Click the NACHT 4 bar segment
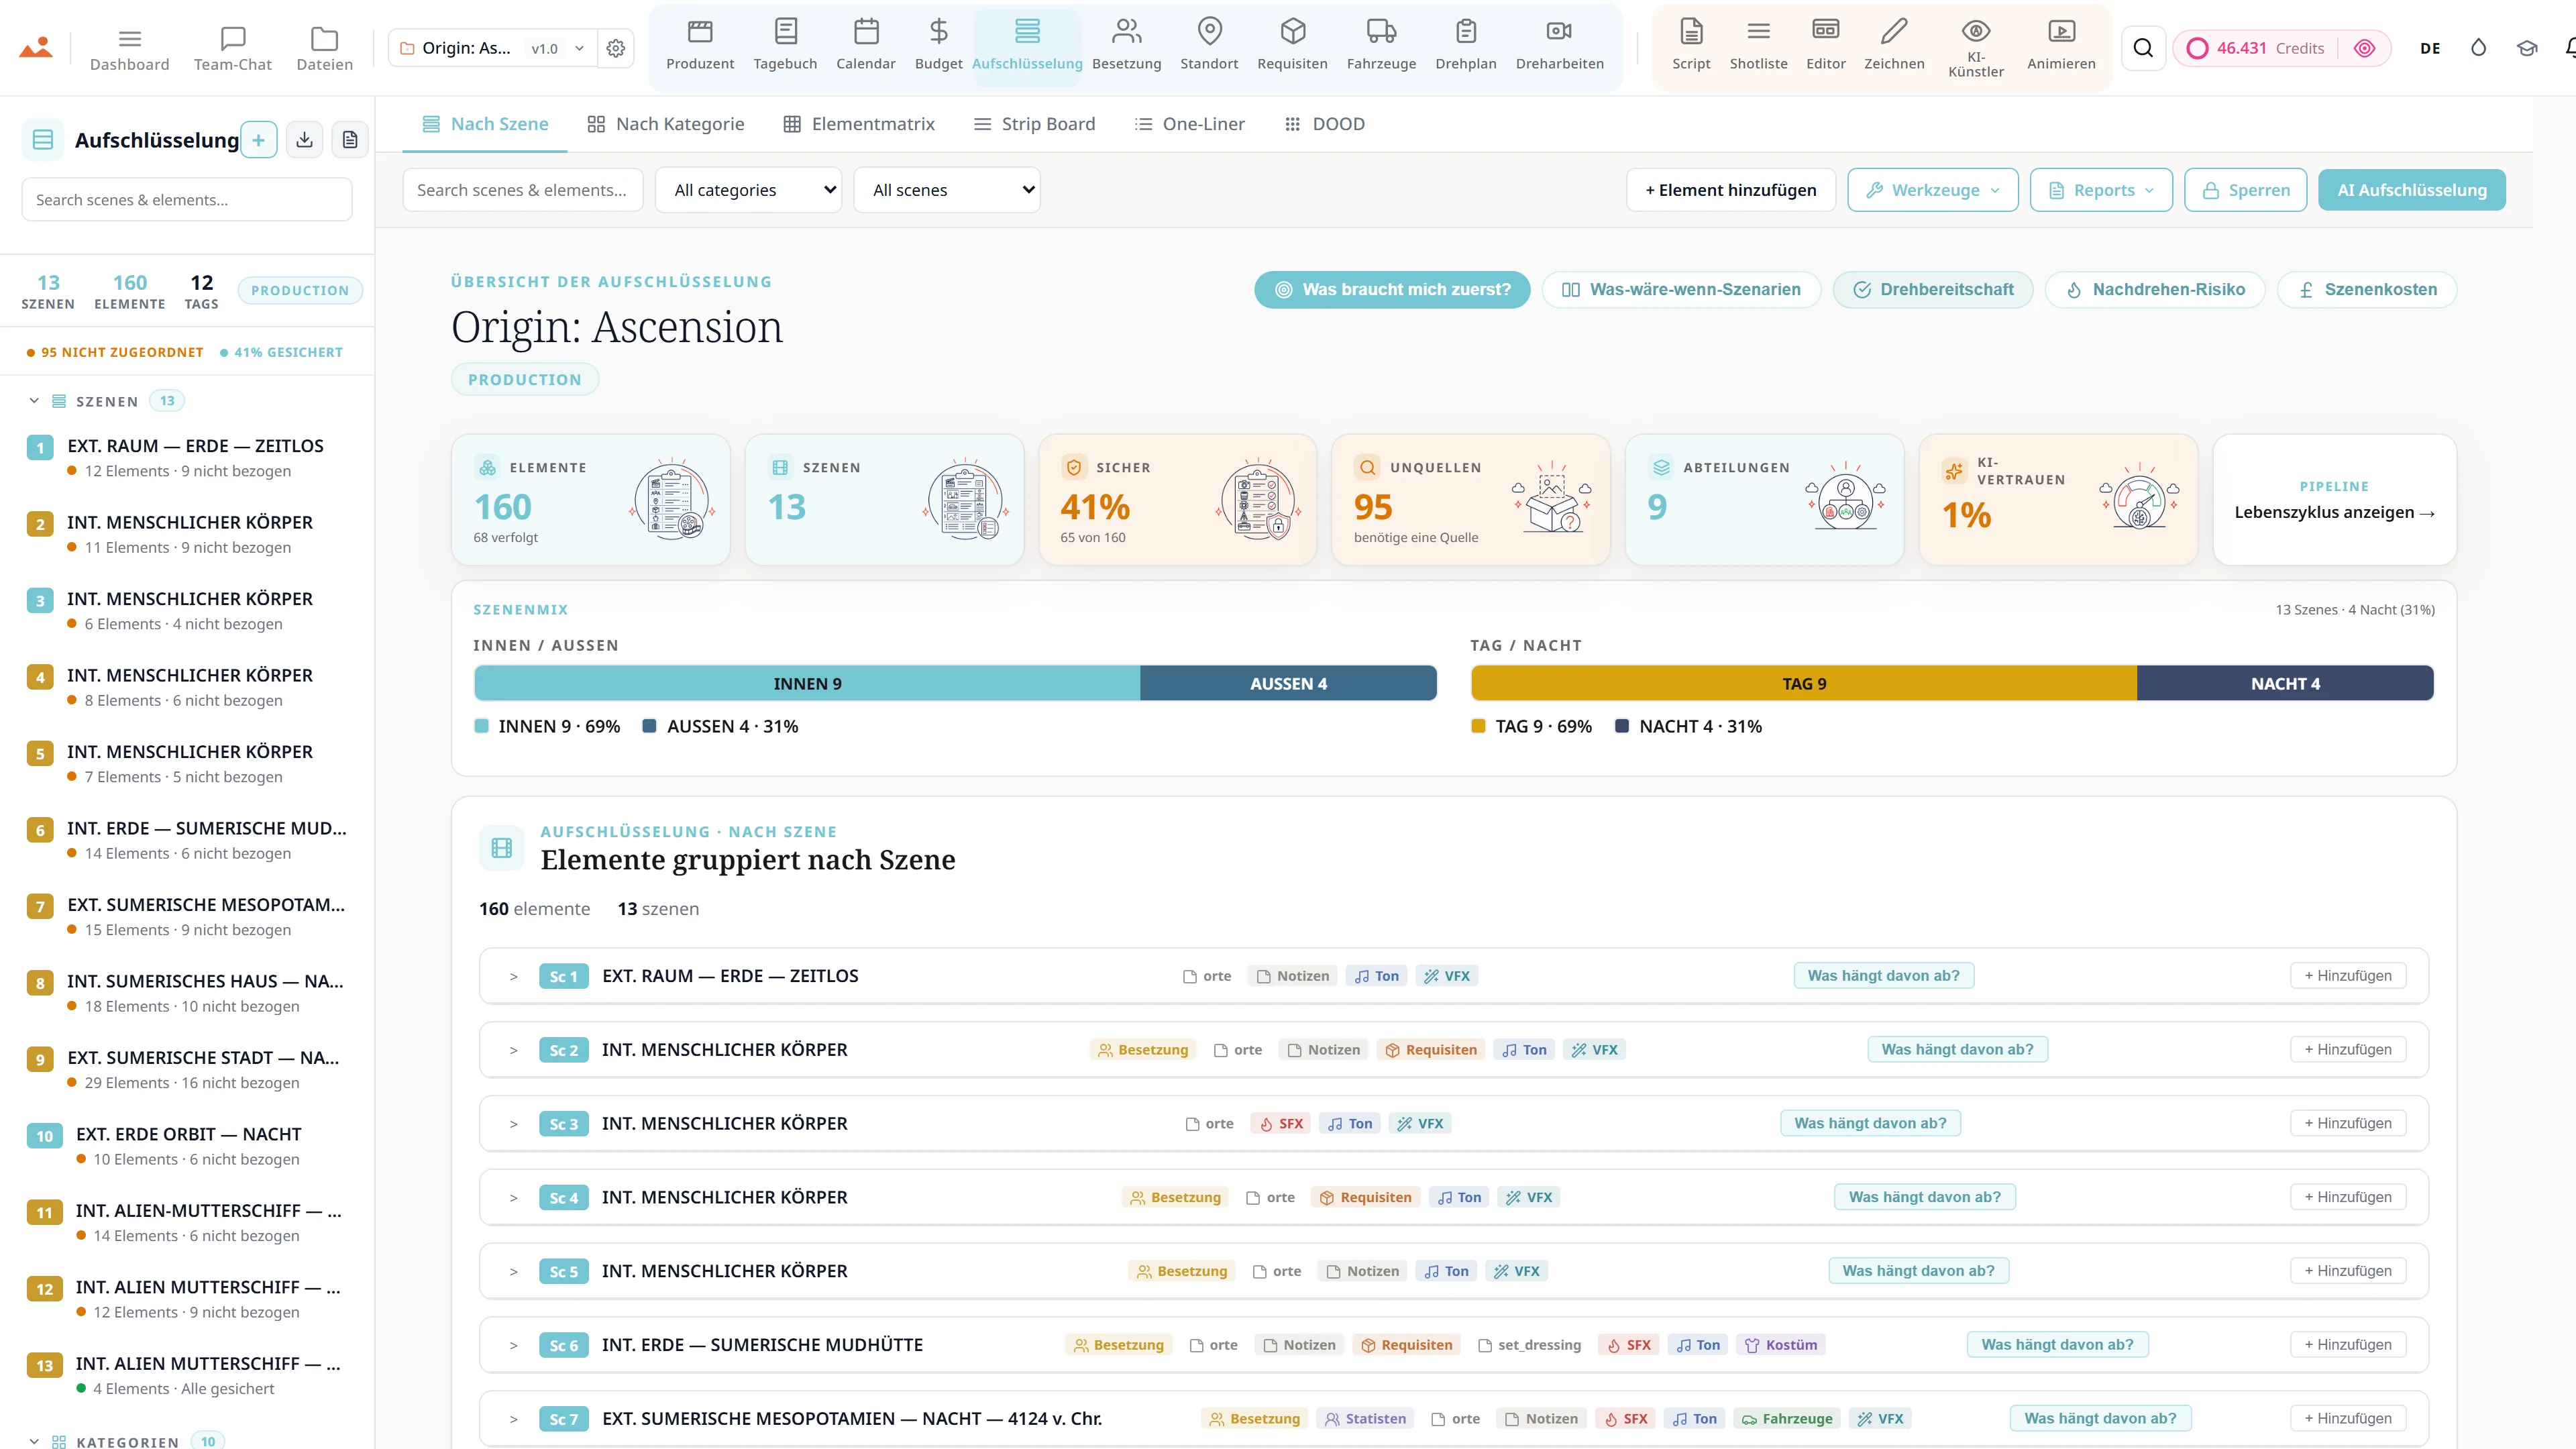The image size is (2576, 1449). pos(2285,683)
